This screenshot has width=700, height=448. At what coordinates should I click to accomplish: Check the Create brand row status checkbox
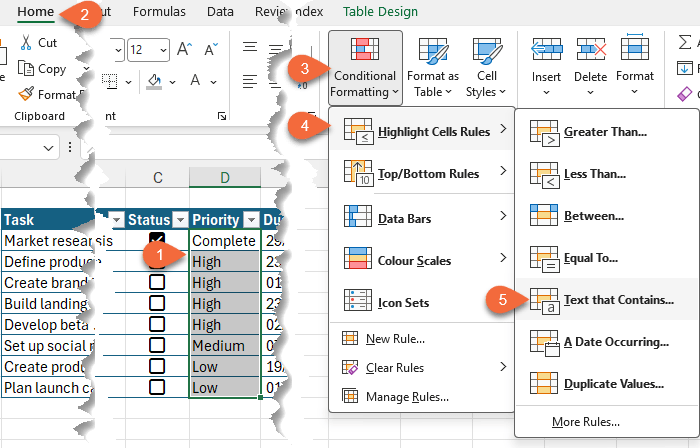coord(157,282)
